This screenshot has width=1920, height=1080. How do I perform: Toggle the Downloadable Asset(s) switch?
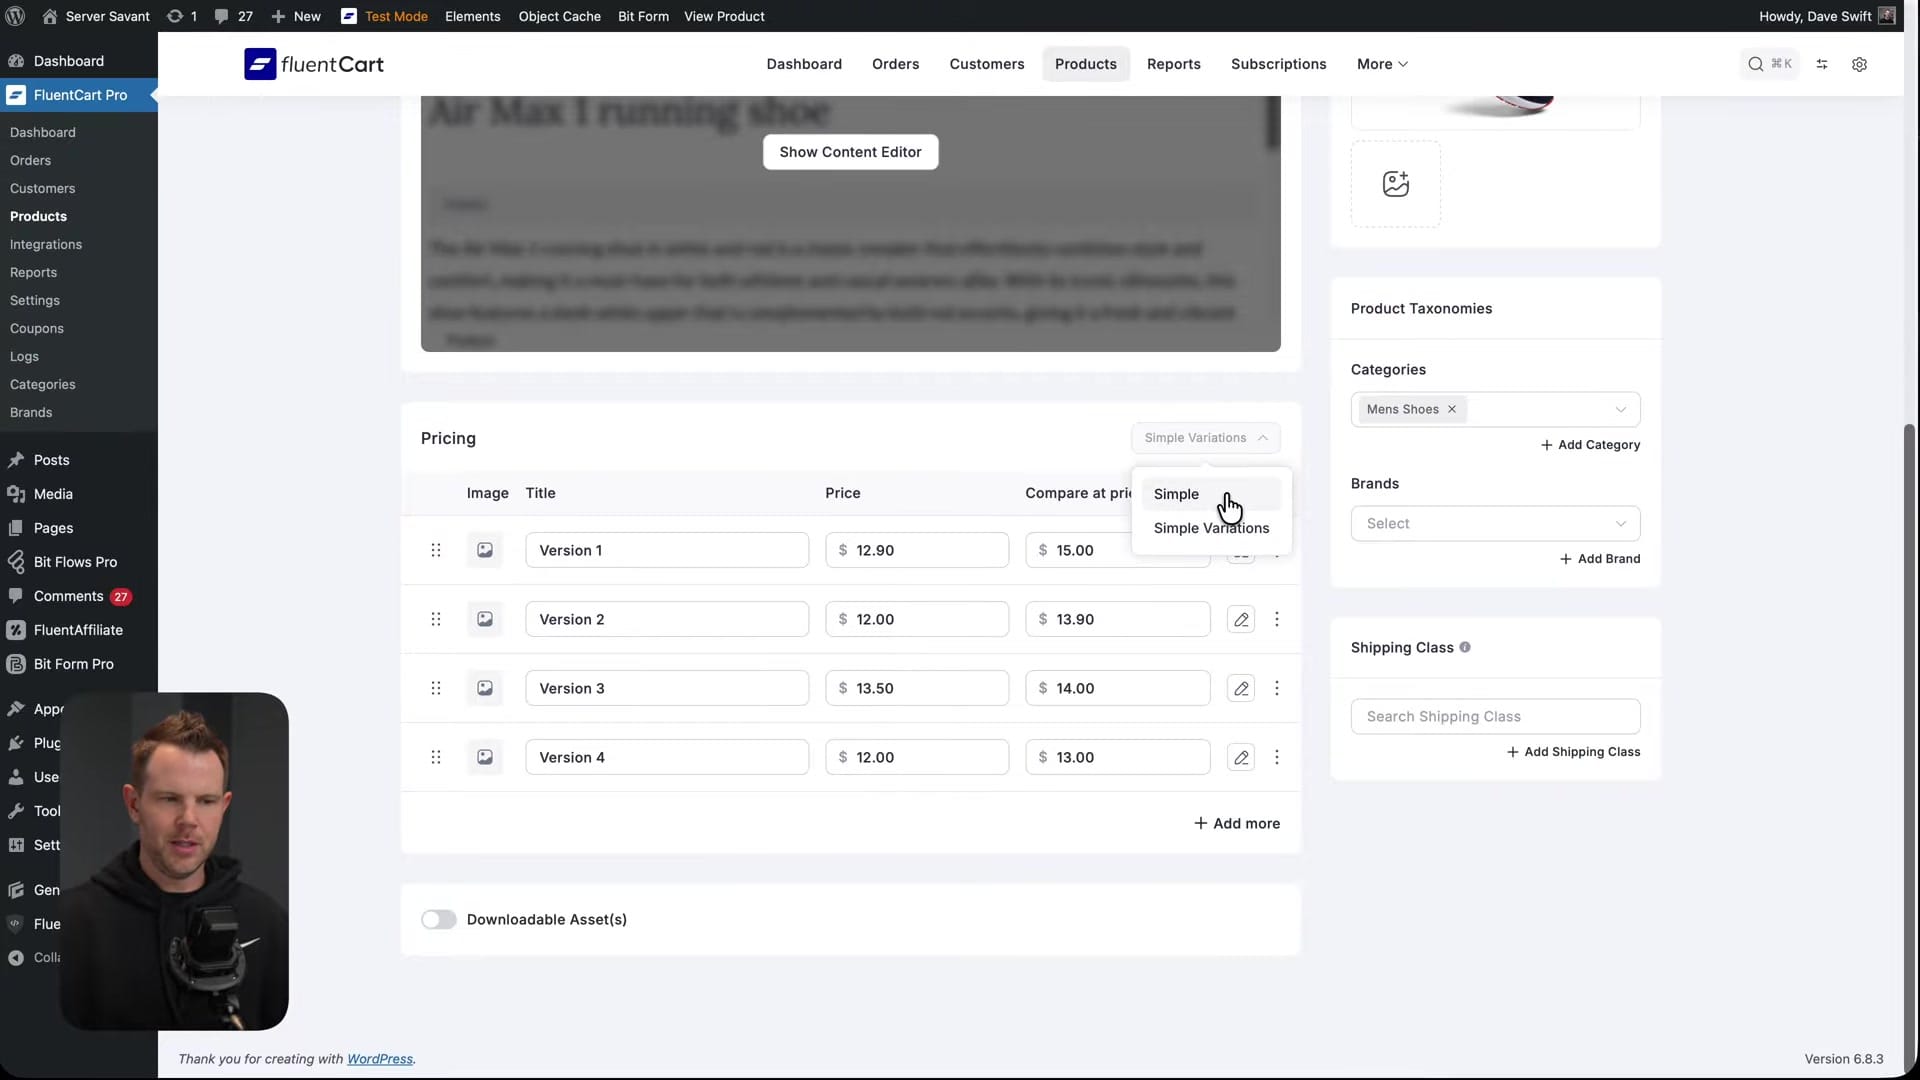coord(438,919)
